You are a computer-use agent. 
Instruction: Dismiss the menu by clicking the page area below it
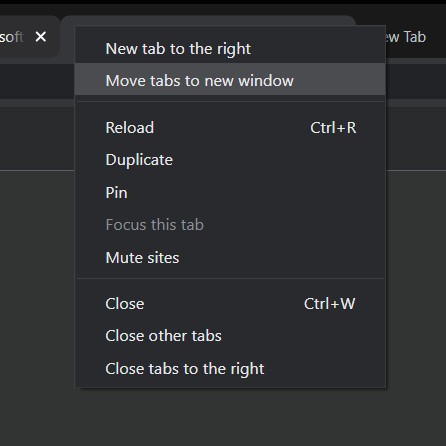pos(230,417)
